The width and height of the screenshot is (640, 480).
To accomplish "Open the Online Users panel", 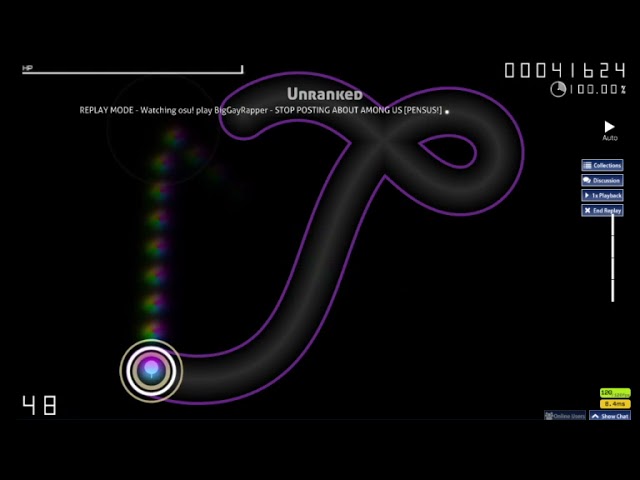I will [x=565, y=416].
